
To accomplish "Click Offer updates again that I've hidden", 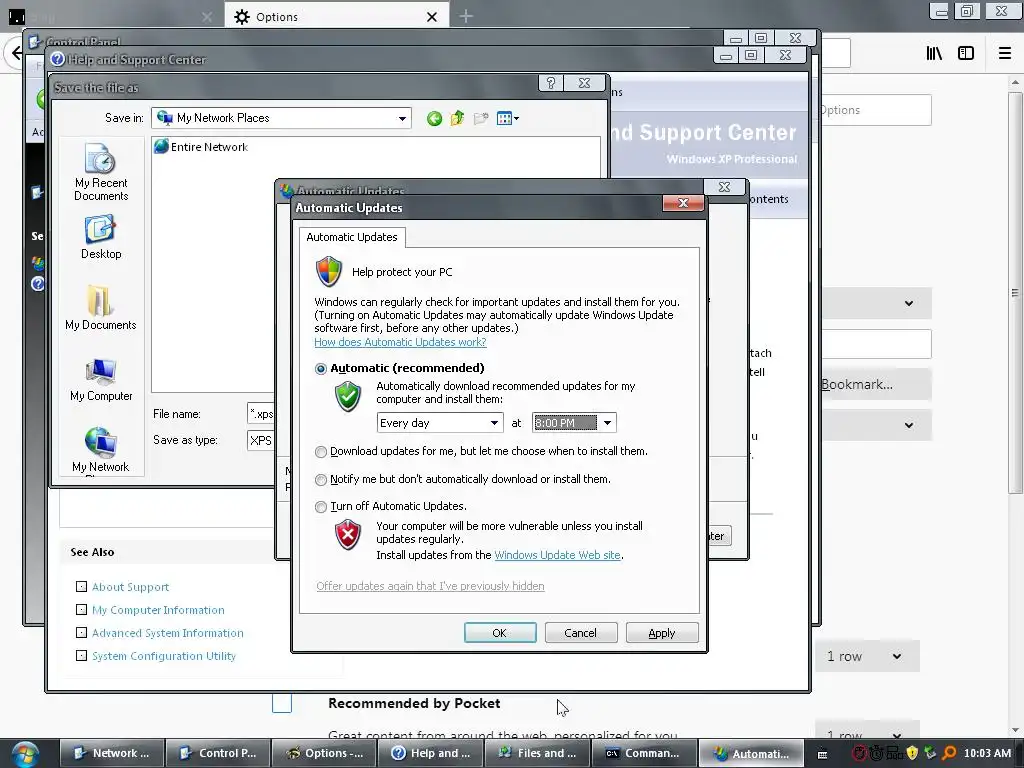I will (x=430, y=586).
